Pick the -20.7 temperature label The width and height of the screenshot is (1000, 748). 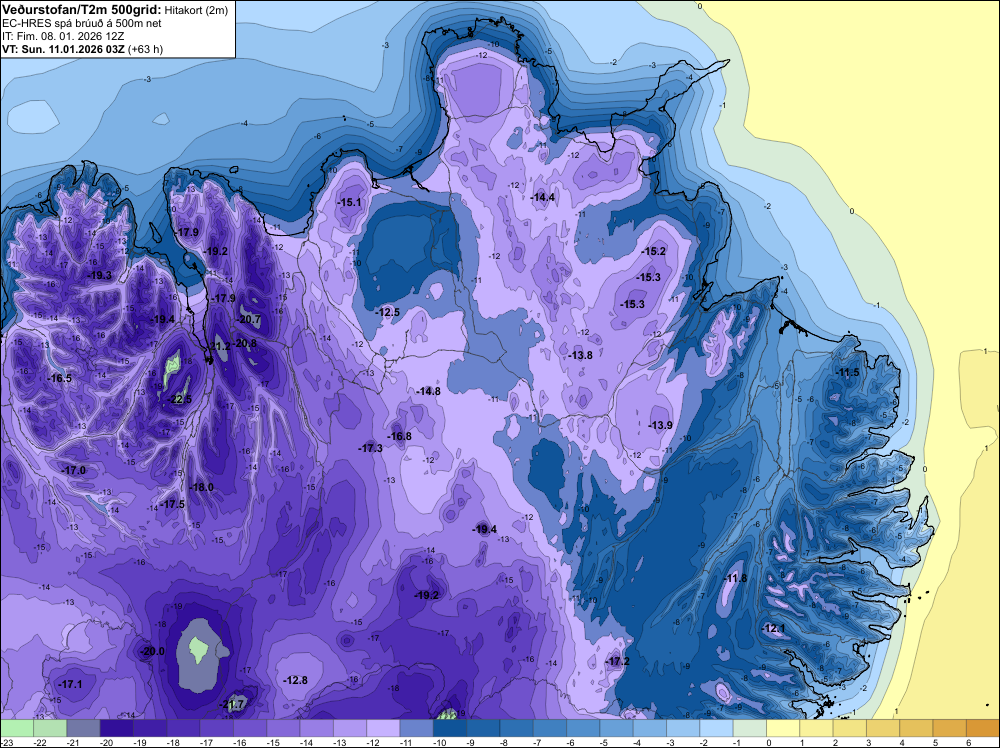(x=249, y=319)
